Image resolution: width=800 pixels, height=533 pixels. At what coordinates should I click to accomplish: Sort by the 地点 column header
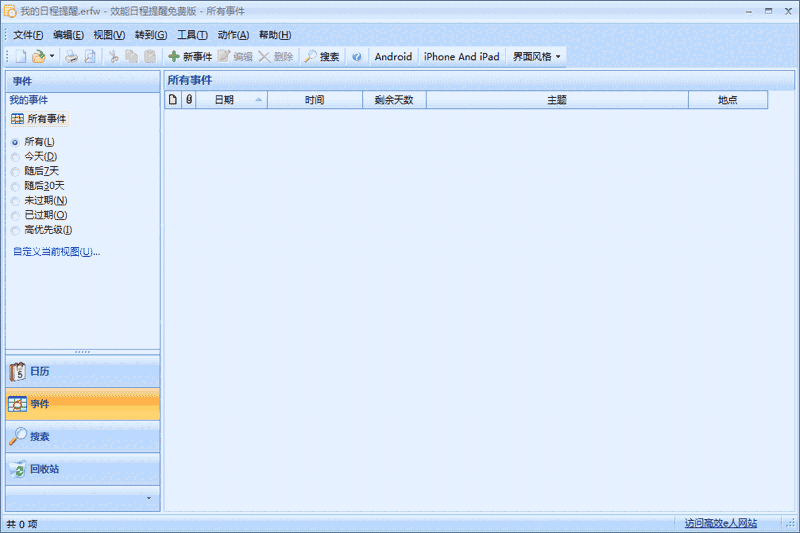728,100
